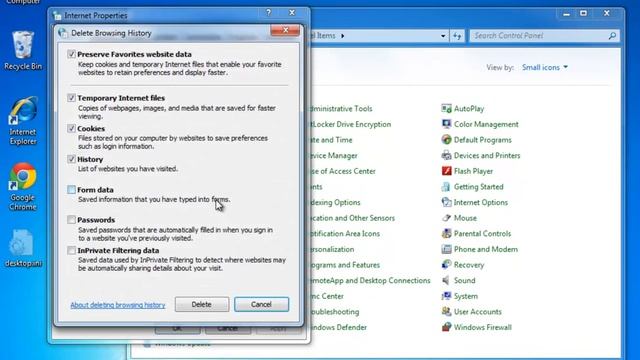The width and height of the screenshot is (640, 360).
Task: Open the Windows Defender link
Action: [x=338, y=327]
